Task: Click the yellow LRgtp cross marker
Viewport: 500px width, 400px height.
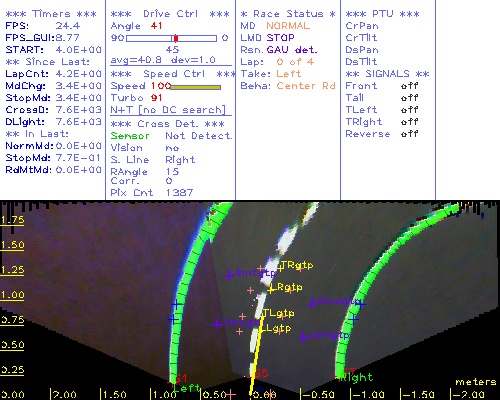Action: 271,290
